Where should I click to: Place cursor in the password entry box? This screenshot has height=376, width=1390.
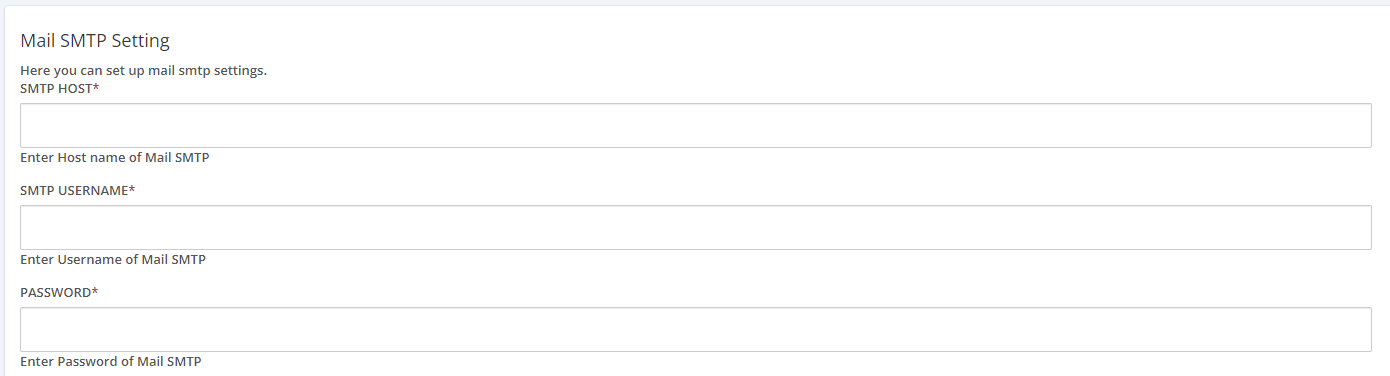695,330
